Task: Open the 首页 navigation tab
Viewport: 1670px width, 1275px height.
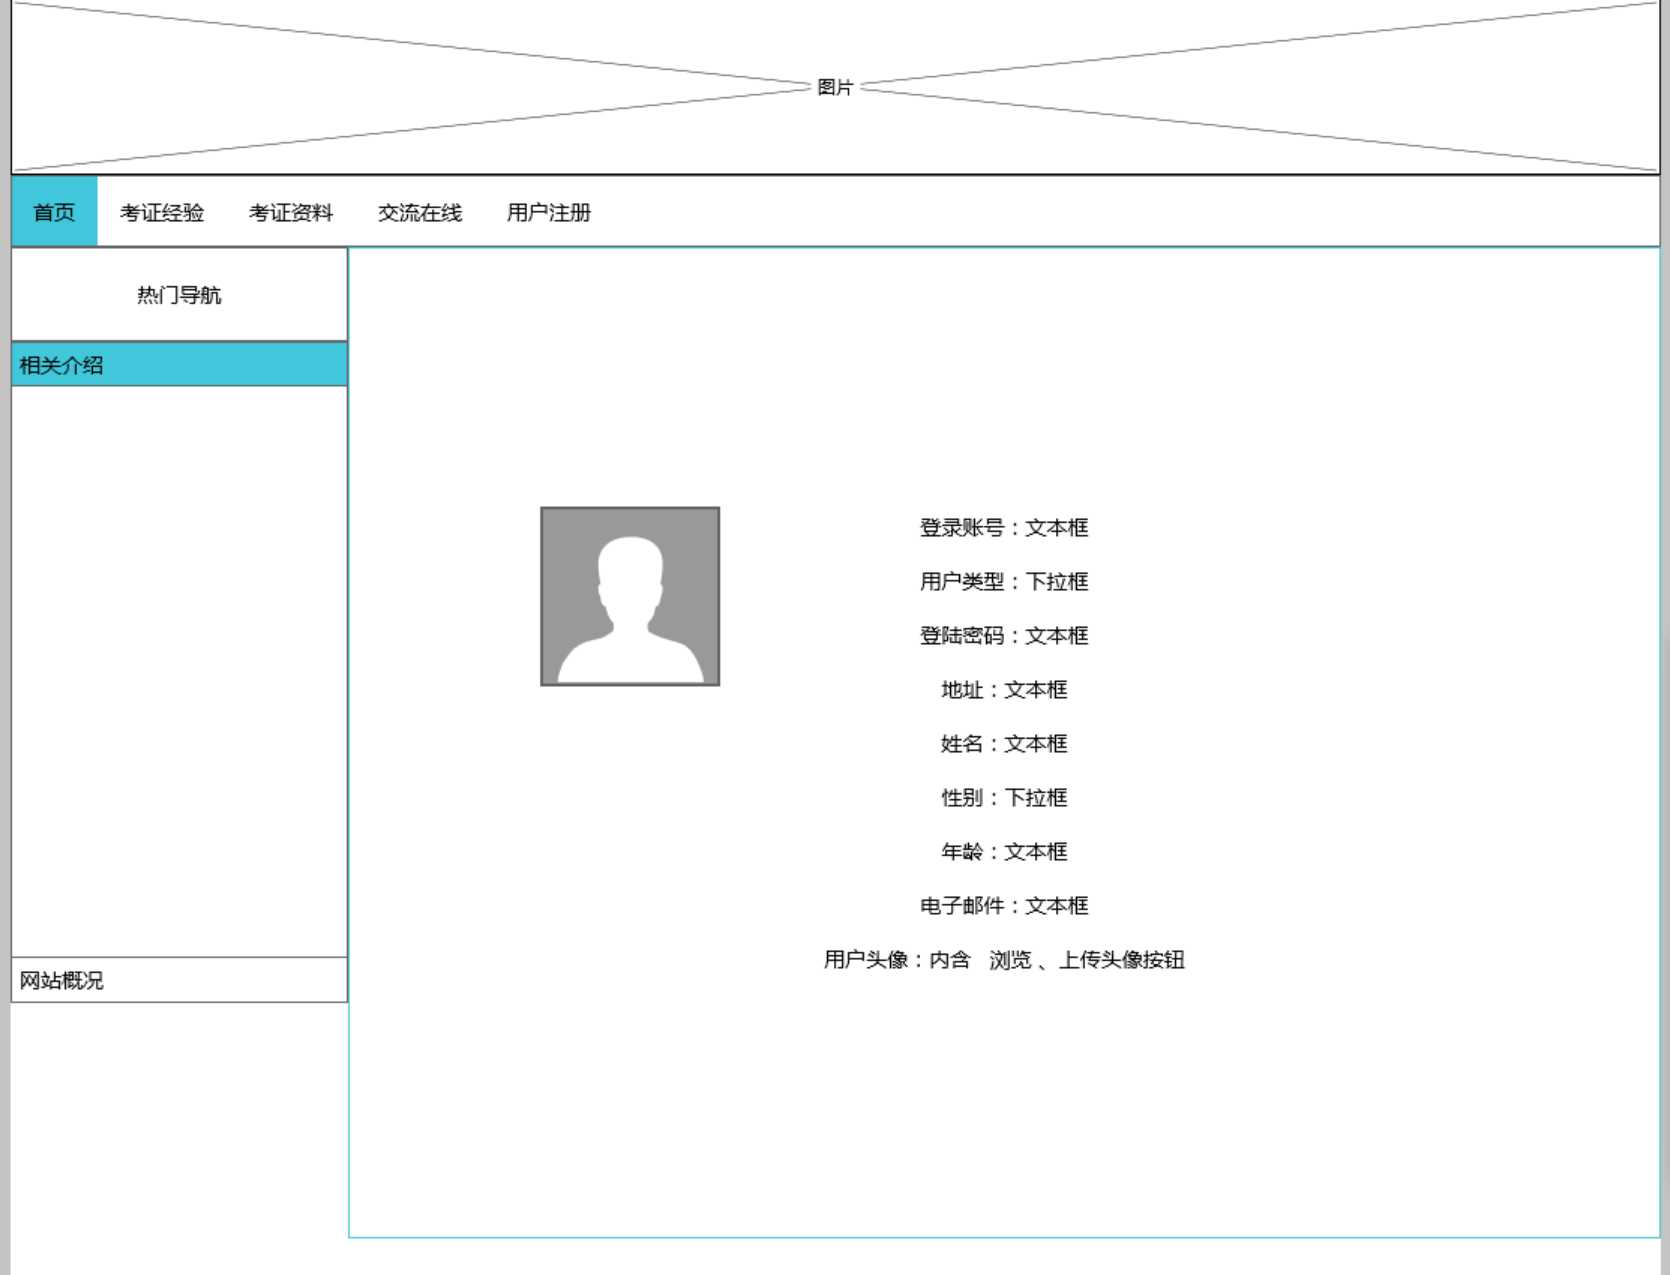Action: coord(54,212)
